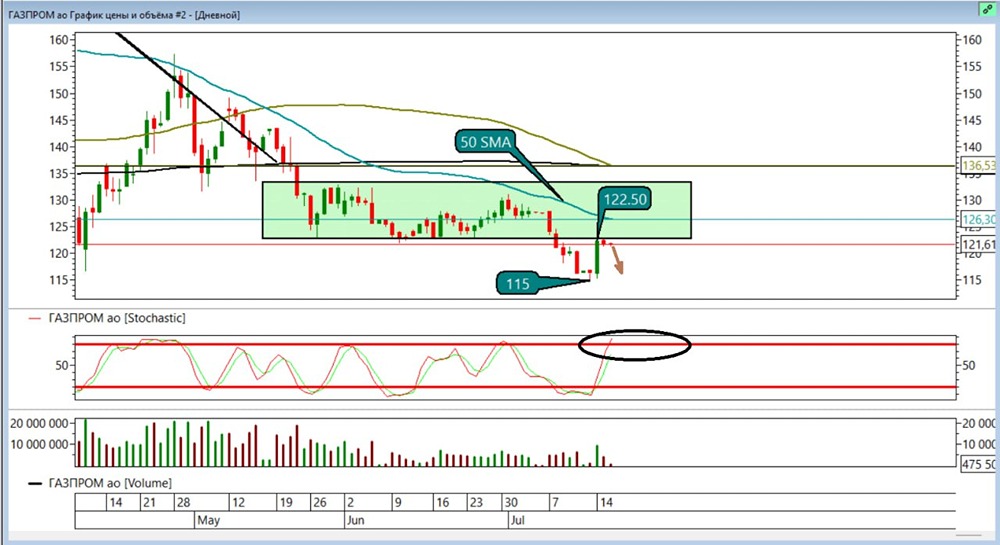Click the 130 label on the left price axis
Image resolution: width=1000 pixels, height=545 pixels.
(58, 200)
